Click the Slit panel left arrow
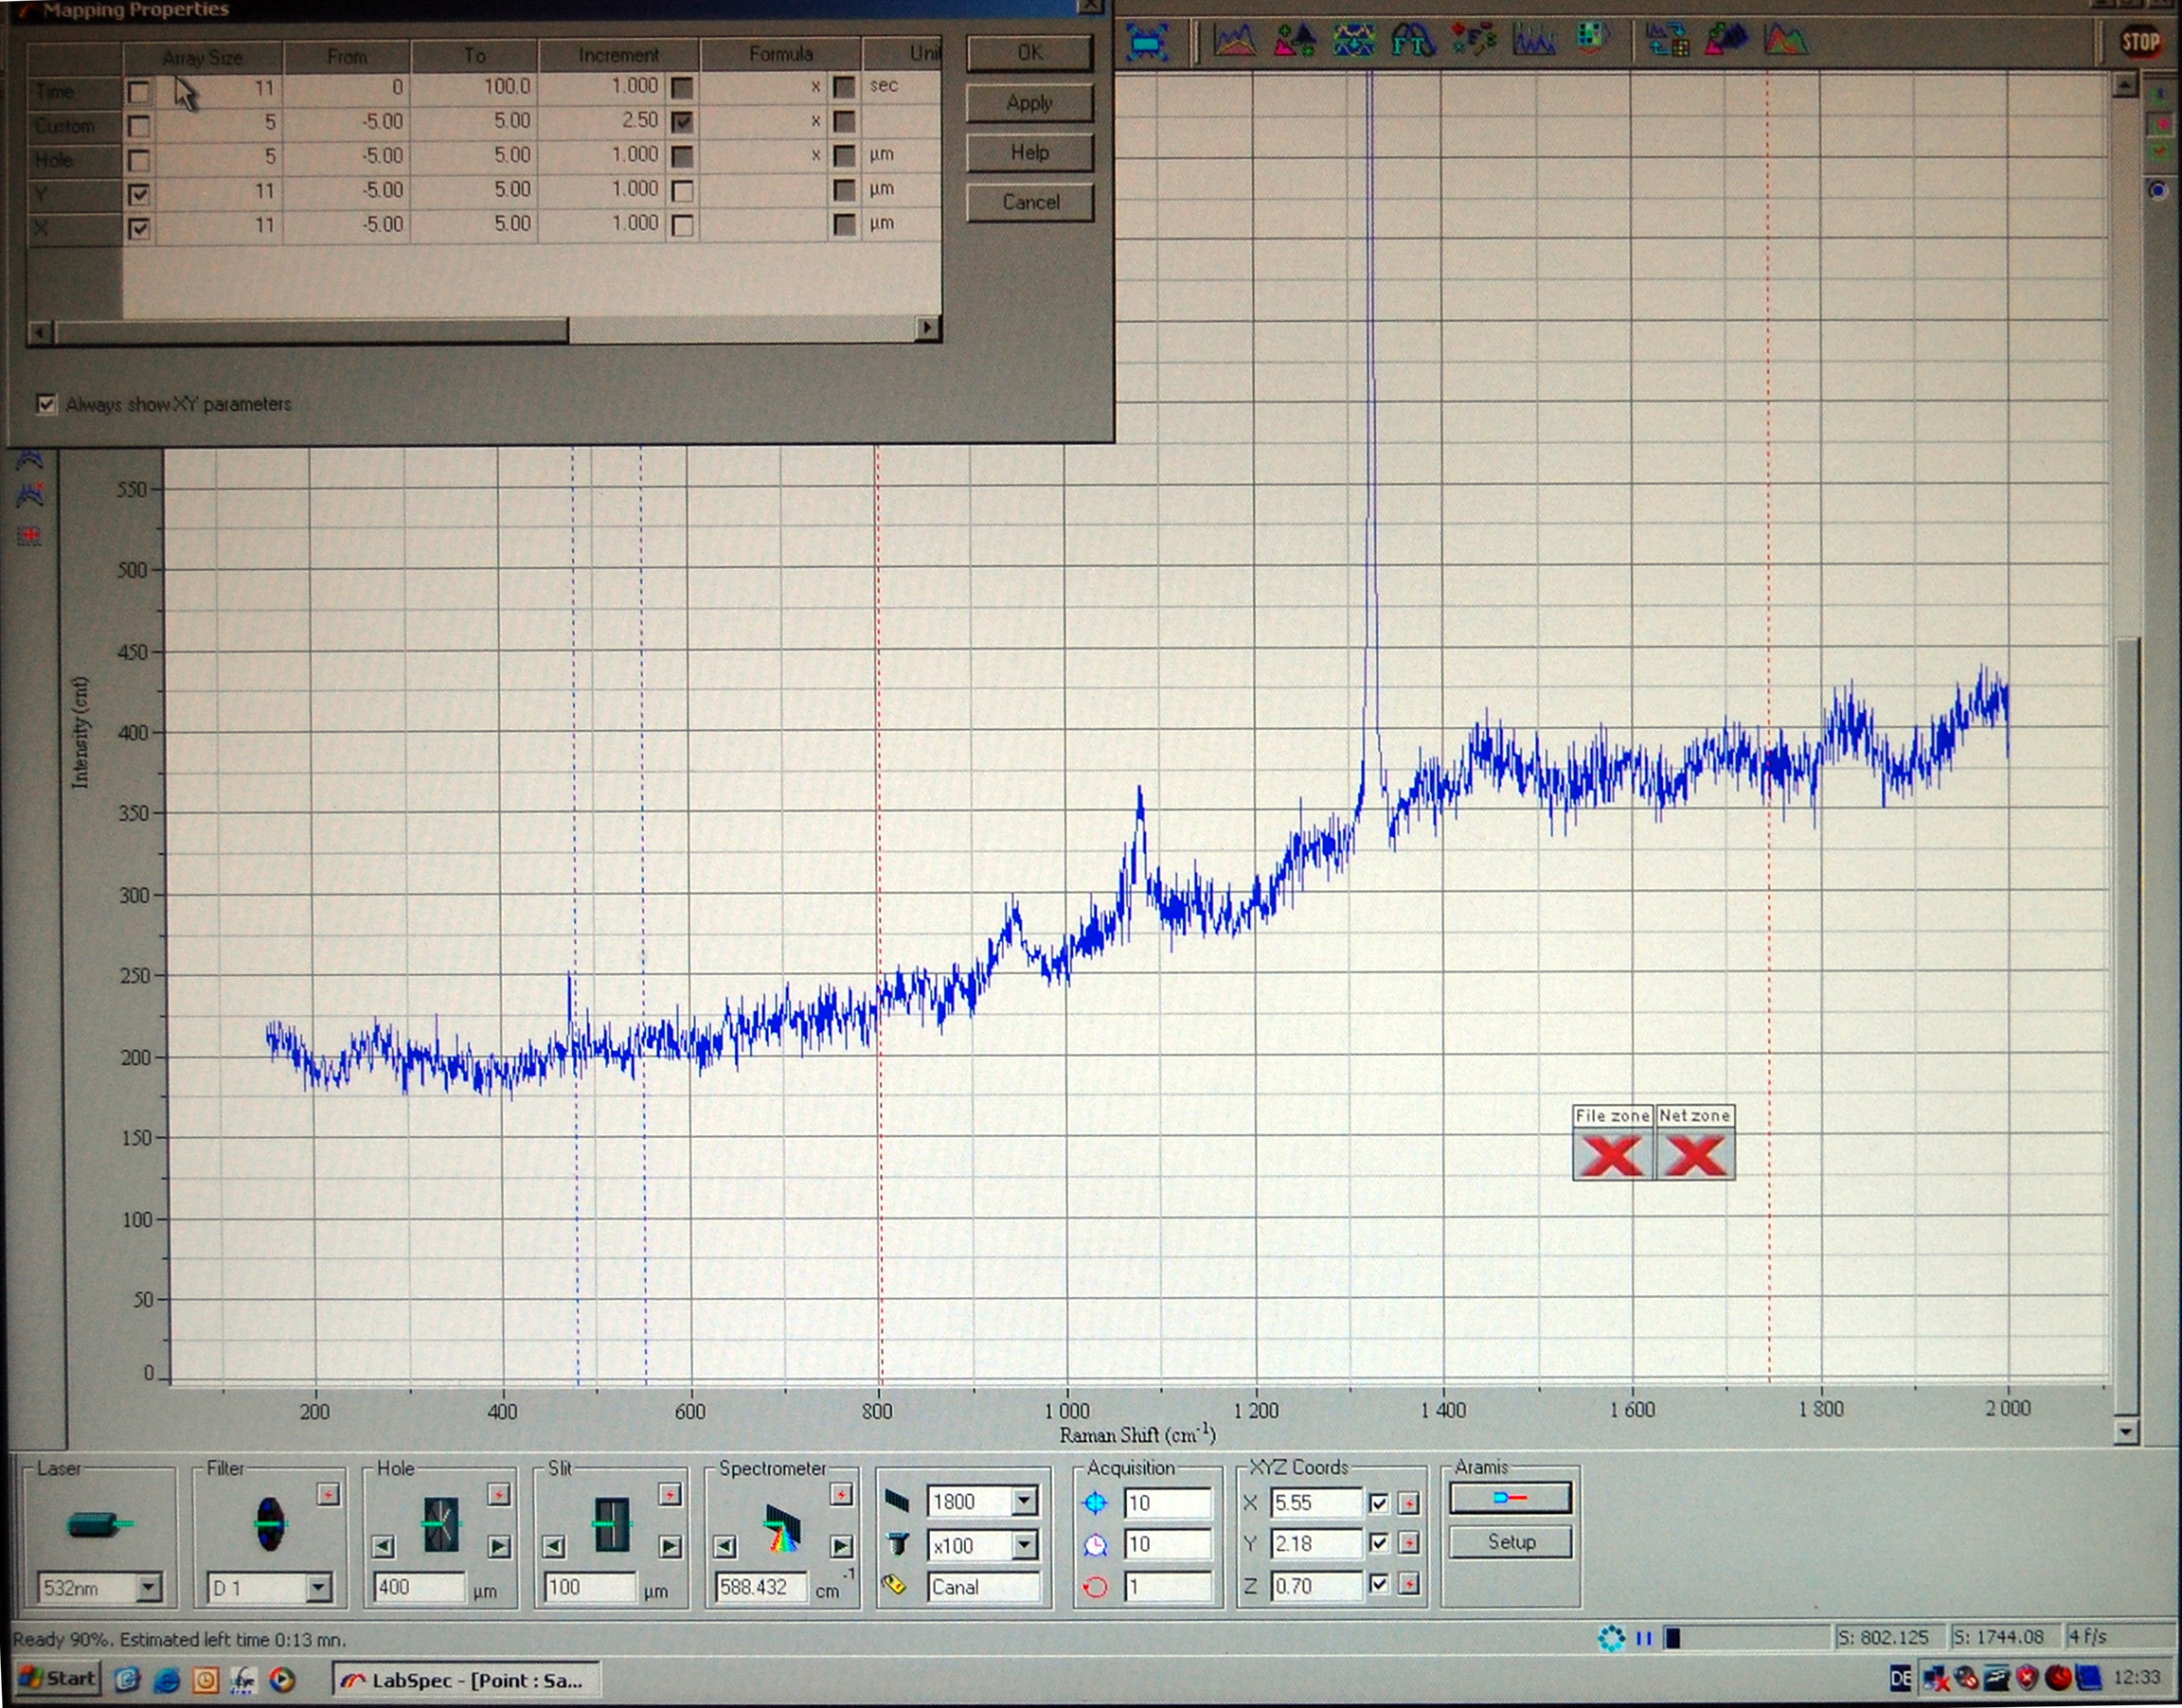2182x1708 pixels. pyautogui.click(x=554, y=1547)
